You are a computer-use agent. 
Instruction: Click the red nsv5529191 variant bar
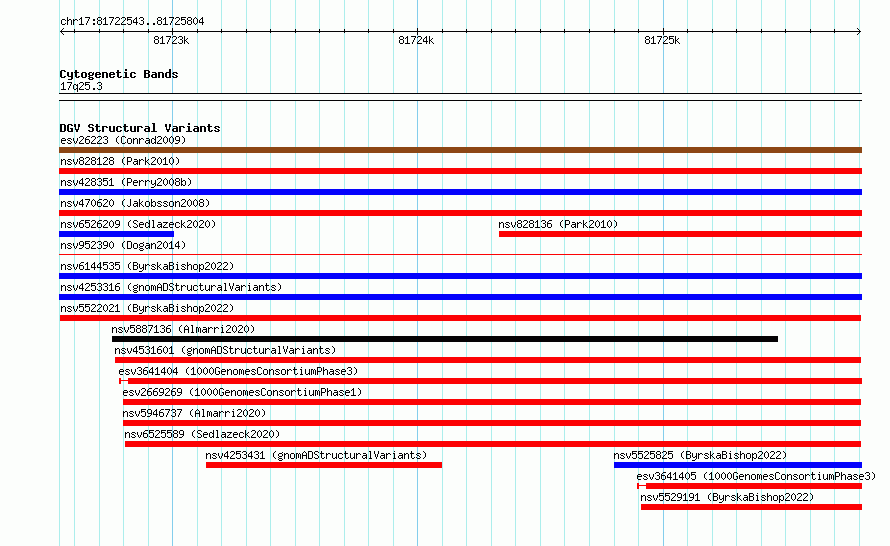click(751, 507)
